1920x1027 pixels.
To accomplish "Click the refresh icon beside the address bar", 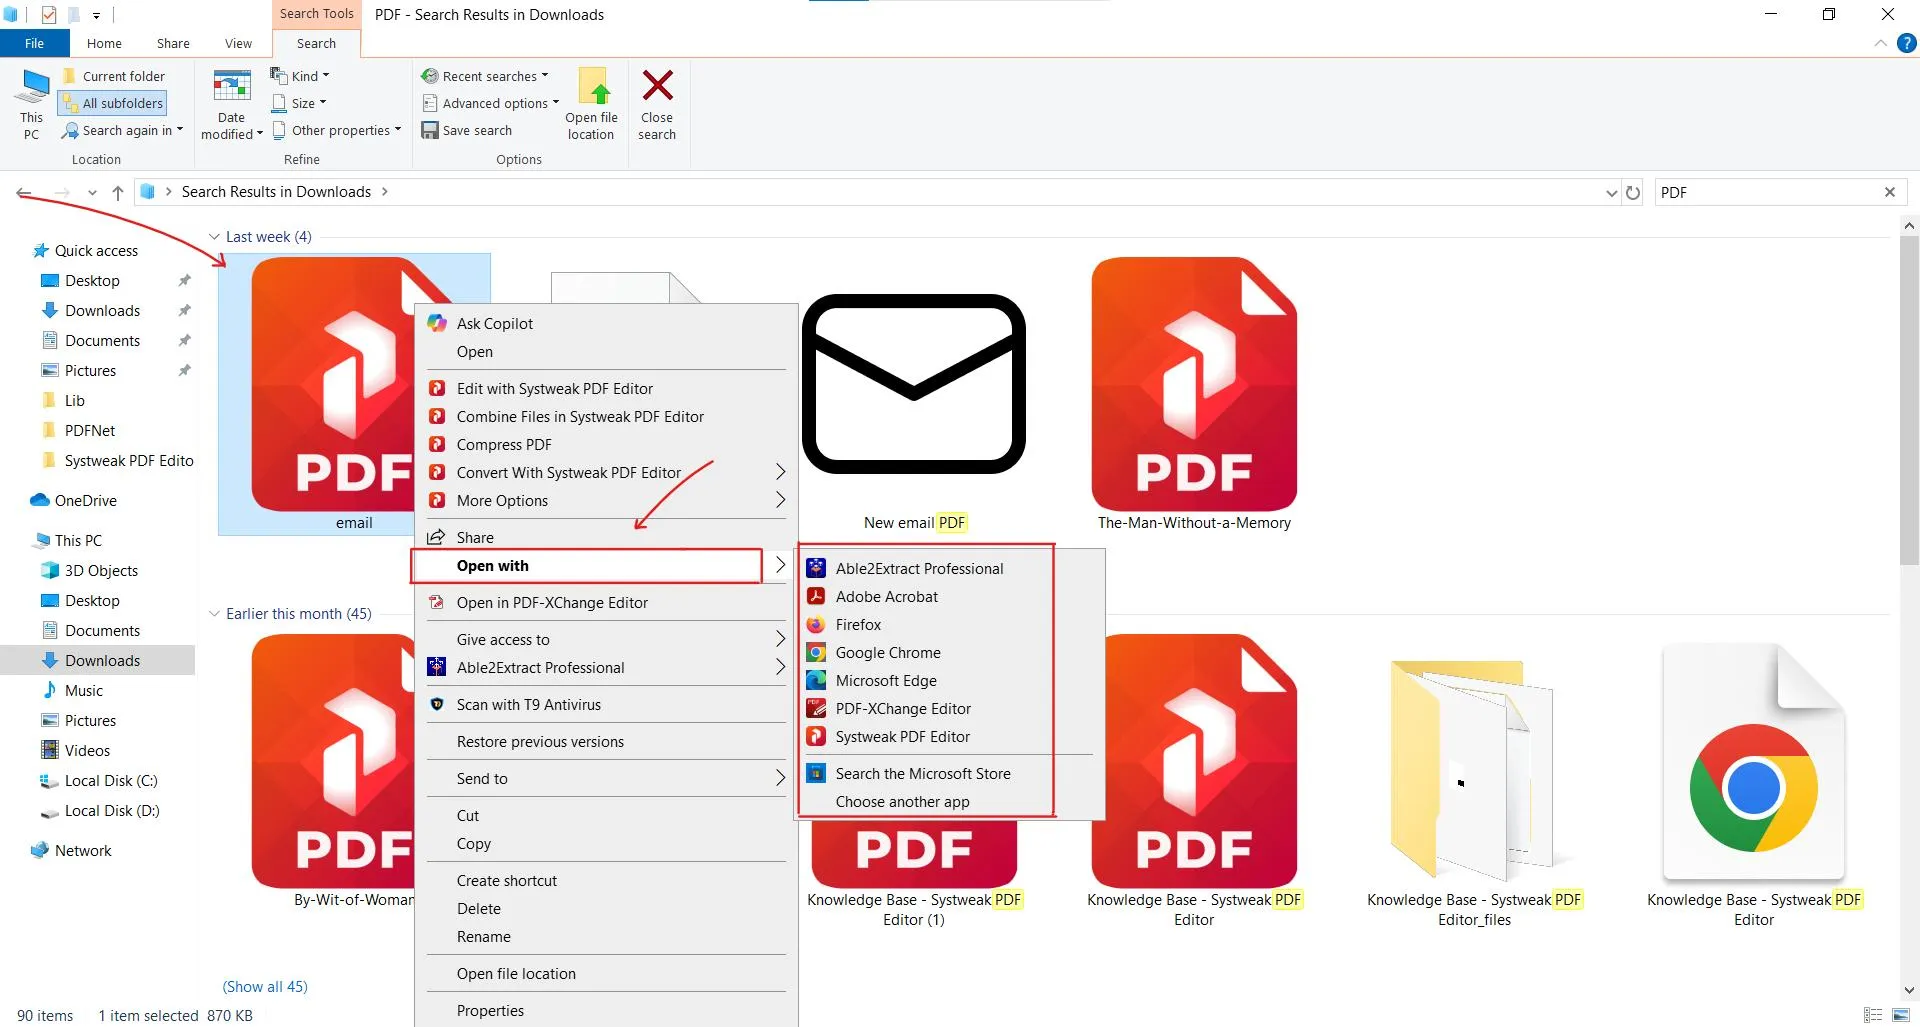I will 1633,193.
